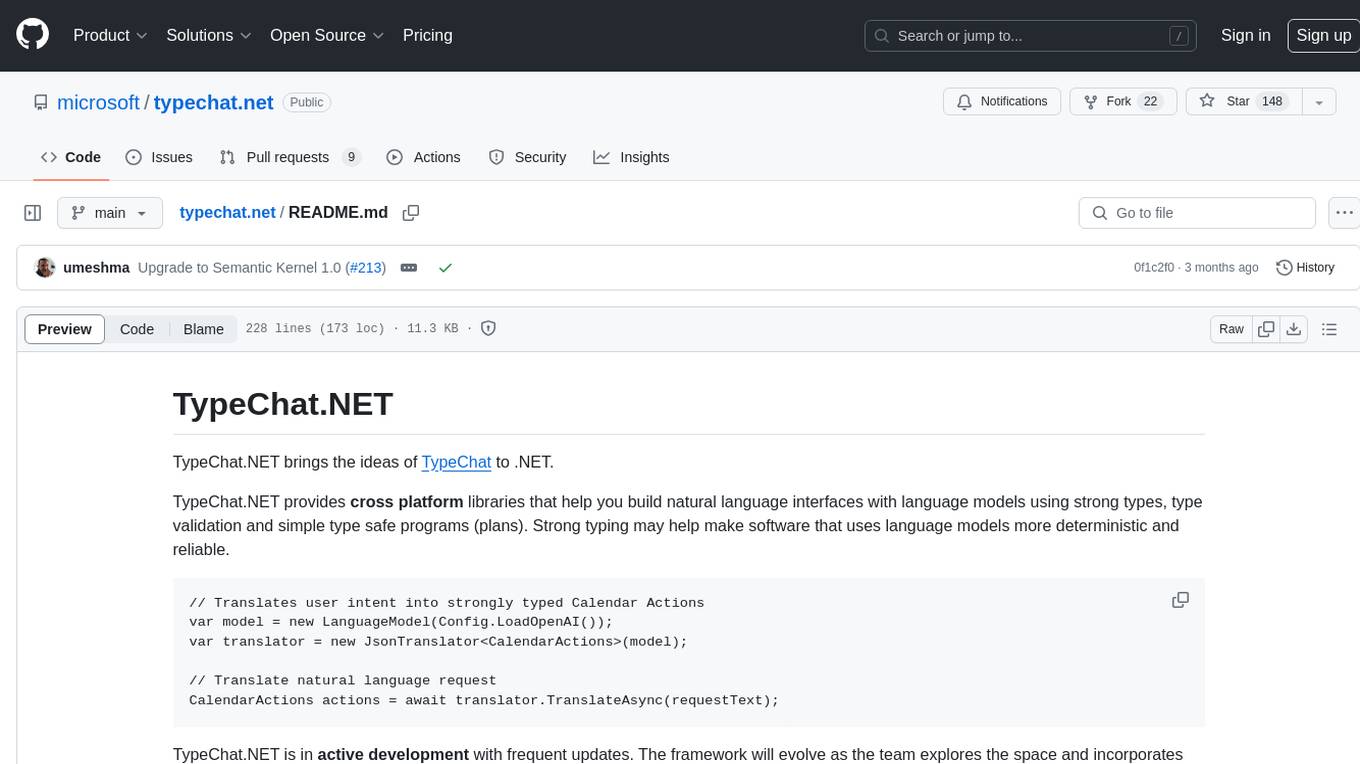Open pull request #213 link
The width and height of the screenshot is (1360, 764).
tap(364, 268)
